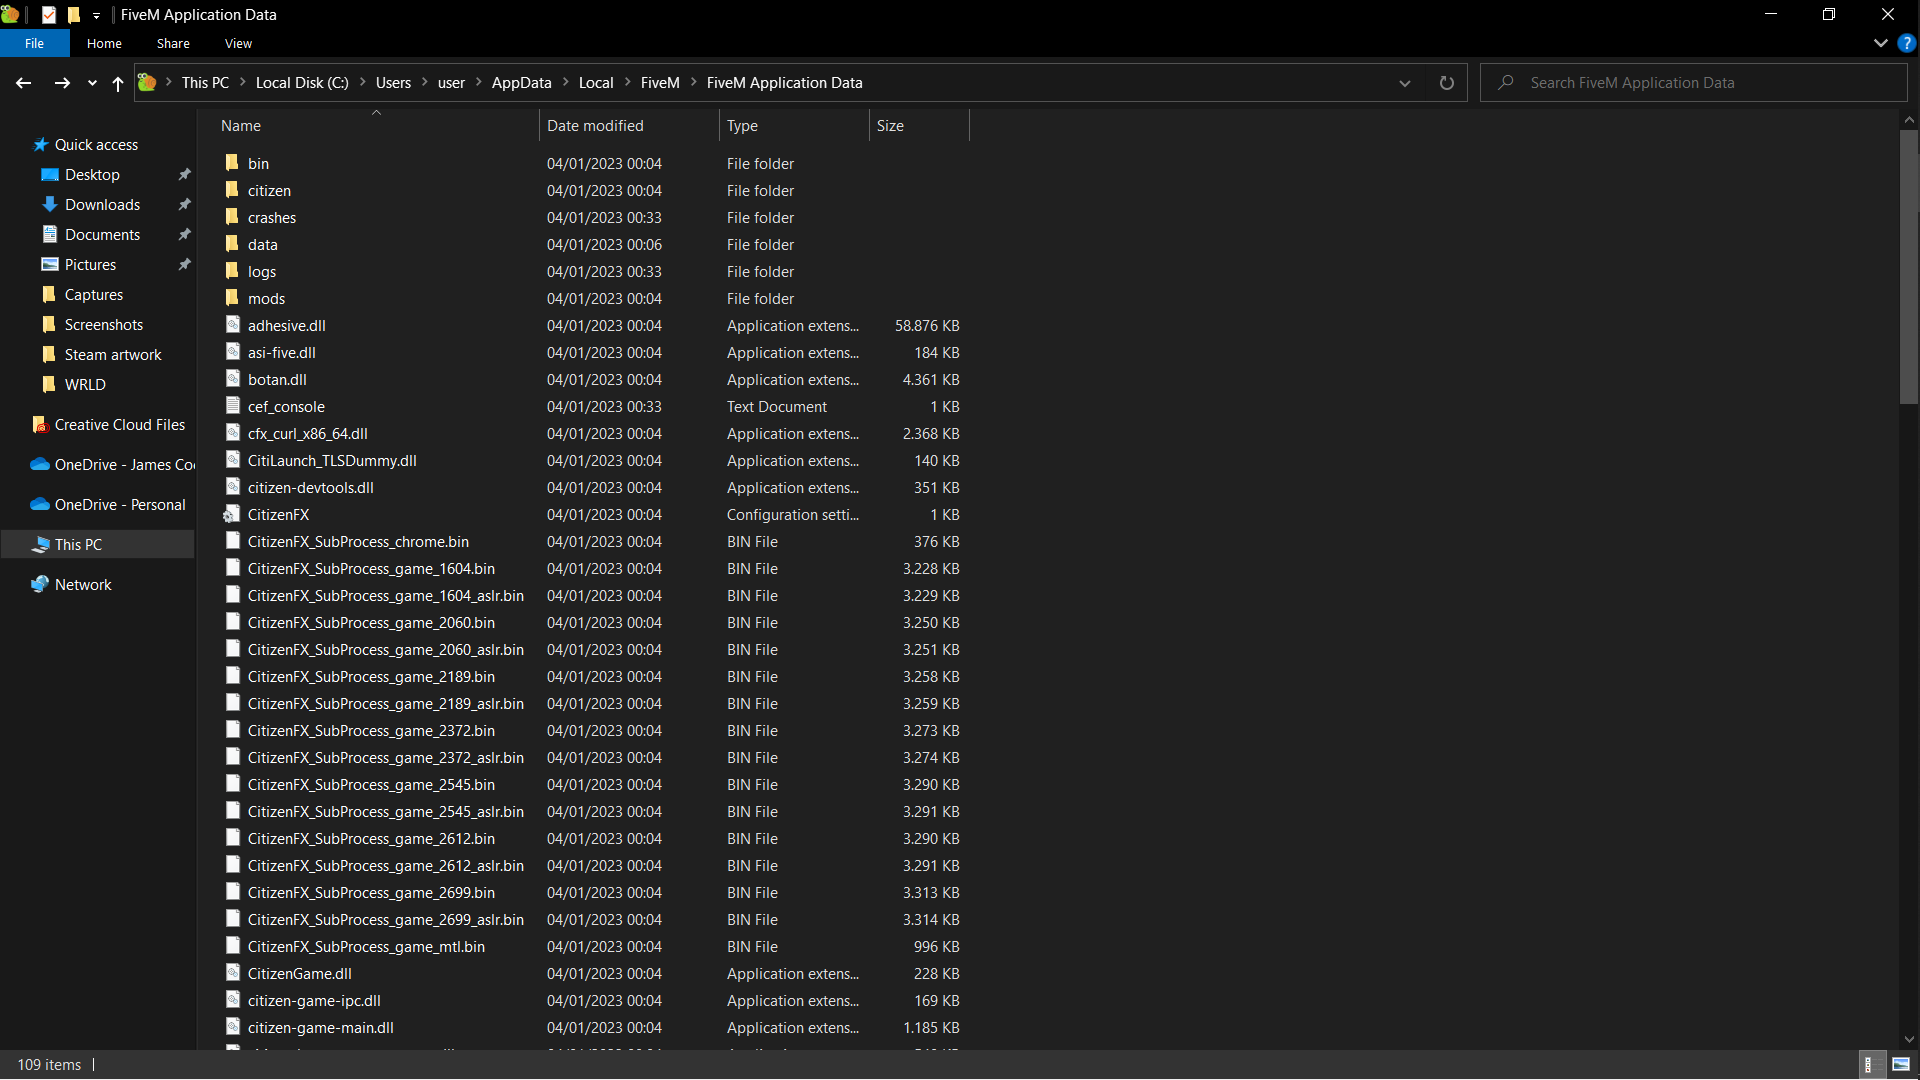Click the Local Disk (C:) breadcrumb

(302, 83)
